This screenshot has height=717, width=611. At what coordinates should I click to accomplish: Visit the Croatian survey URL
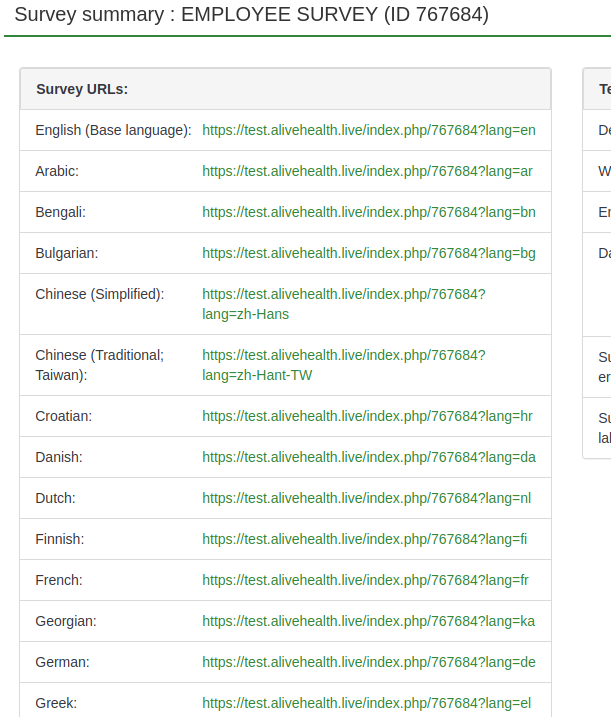click(367, 416)
